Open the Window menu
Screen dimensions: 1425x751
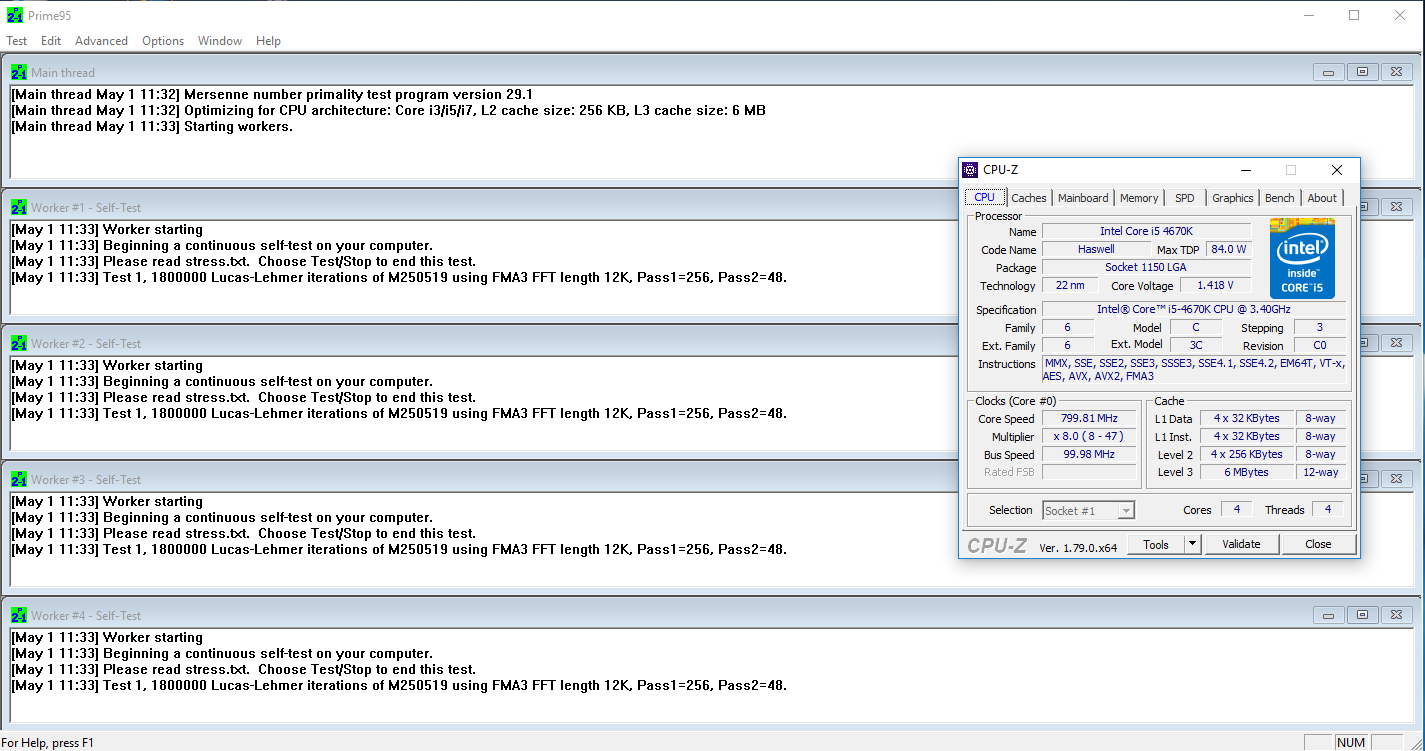[x=220, y=41]
